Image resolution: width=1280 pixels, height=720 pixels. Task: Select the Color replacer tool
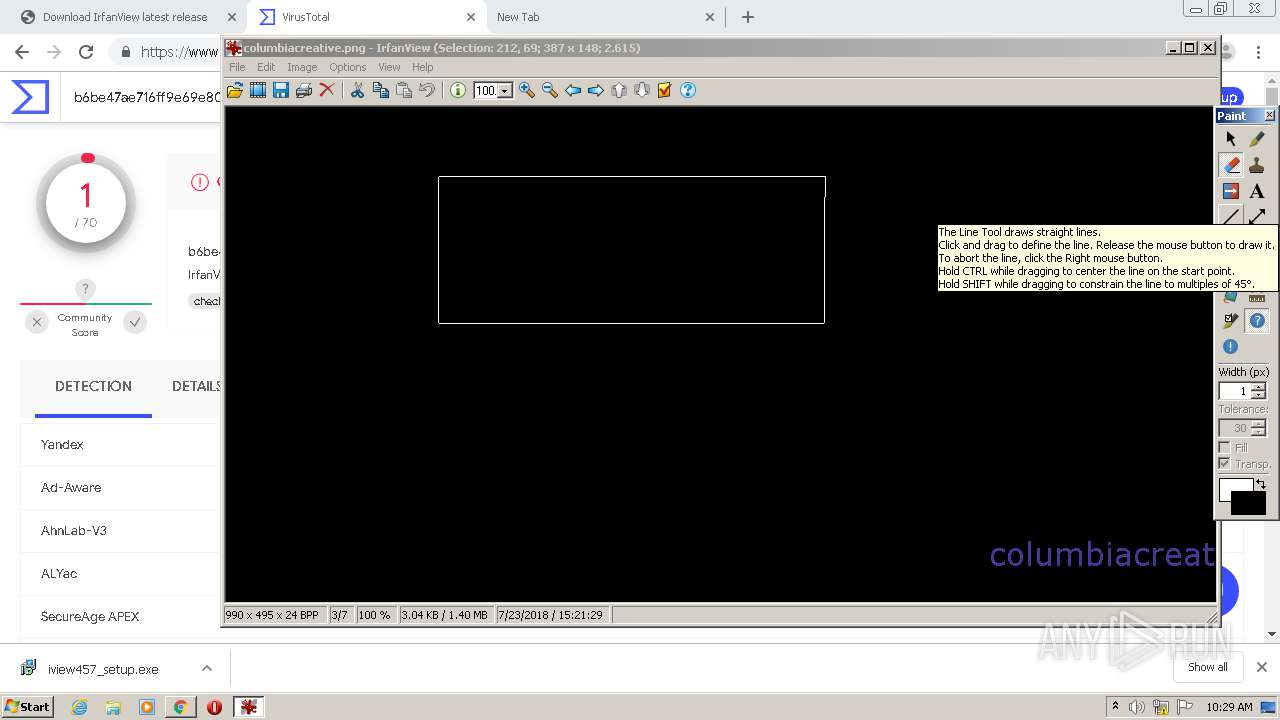pos(1231,191)
